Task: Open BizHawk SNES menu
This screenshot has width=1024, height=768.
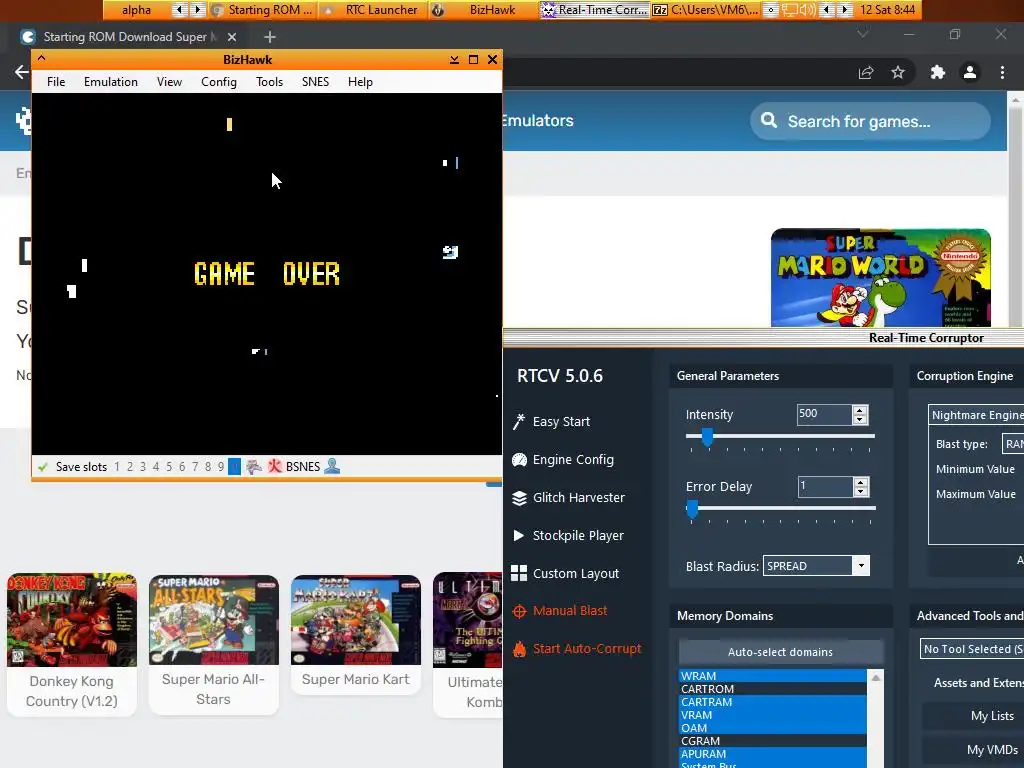Action: (x=315, y=82)
